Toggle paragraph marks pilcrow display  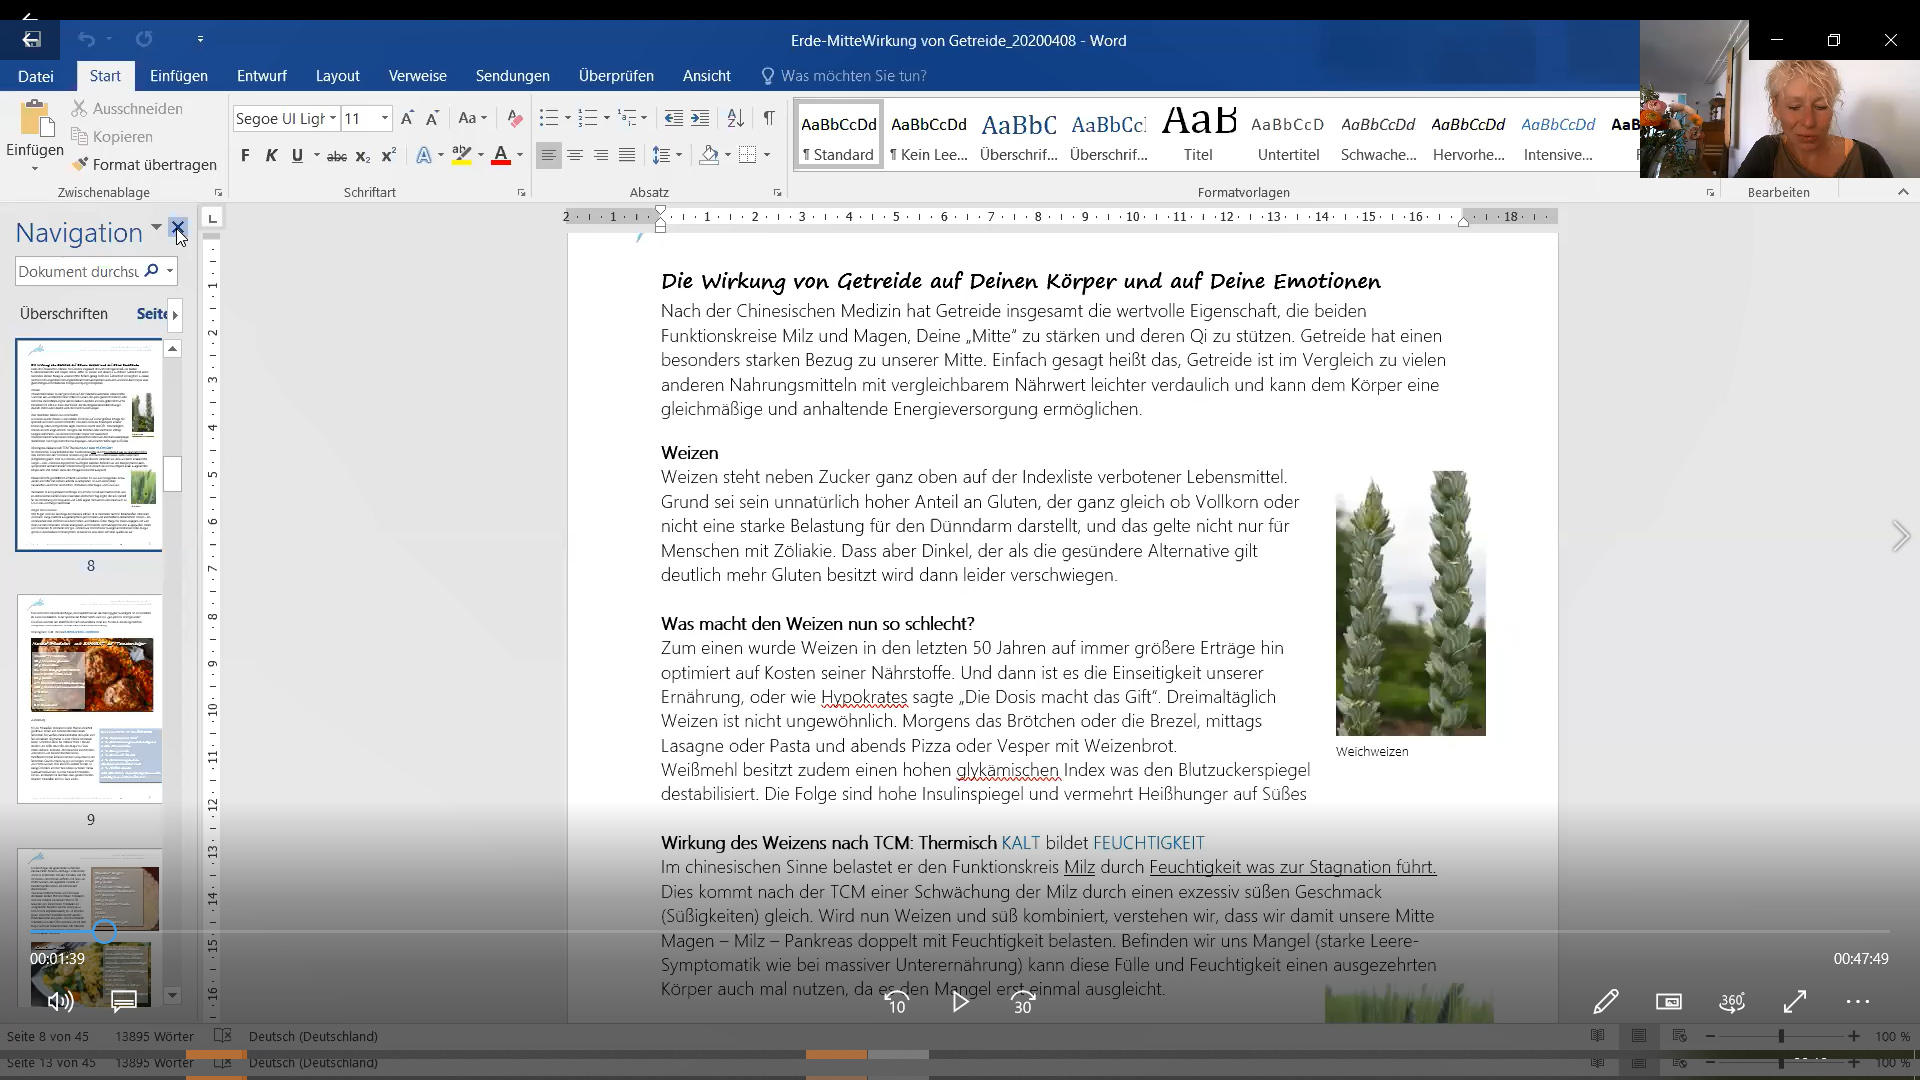[x=769, y=118]
